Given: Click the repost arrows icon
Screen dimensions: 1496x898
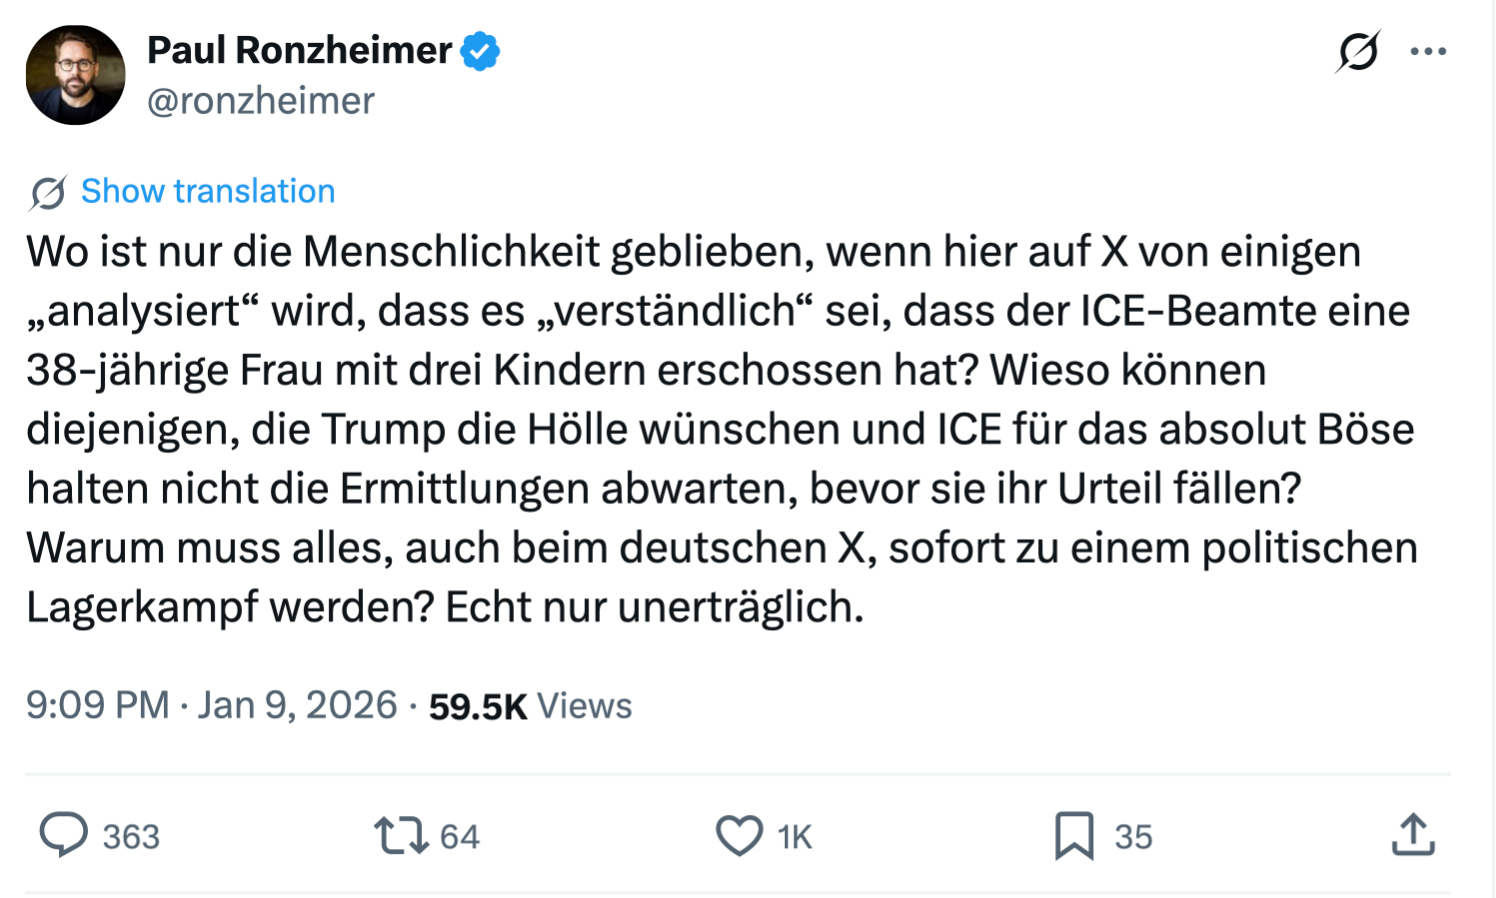Looking at the screenshot, I should pos(401,835).
